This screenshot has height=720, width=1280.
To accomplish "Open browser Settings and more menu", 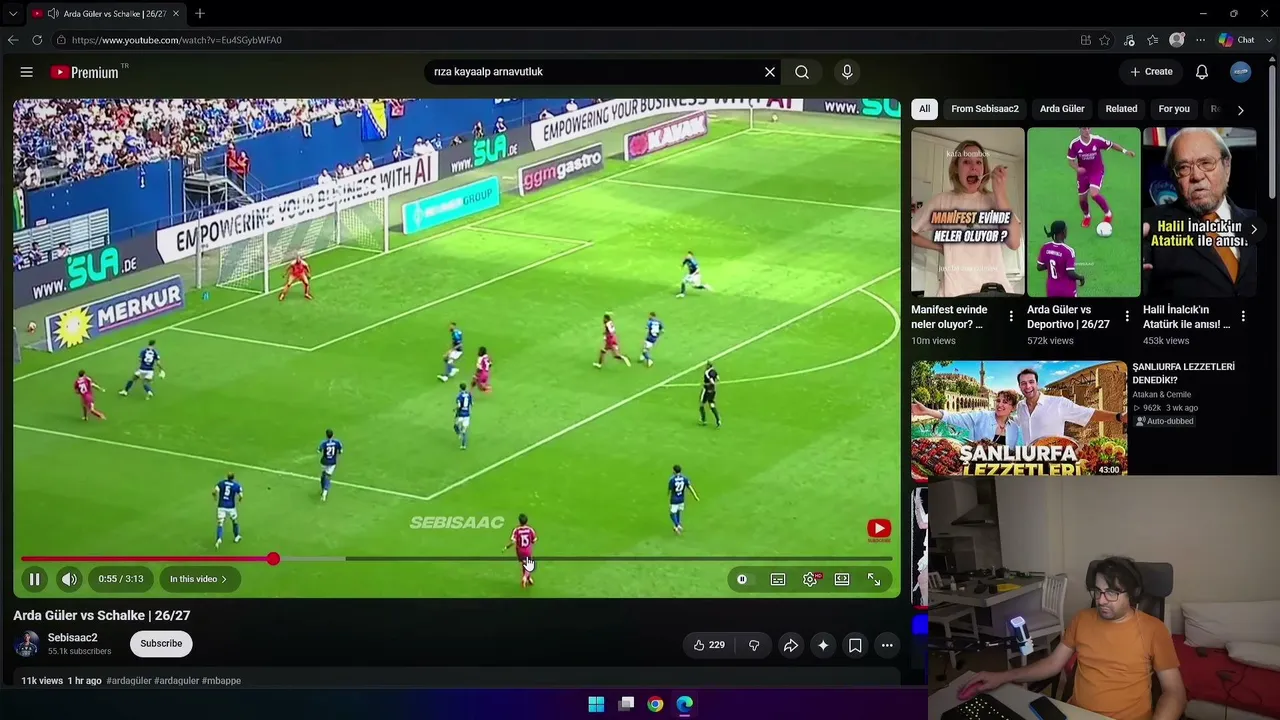I will tap(1201, 40).
